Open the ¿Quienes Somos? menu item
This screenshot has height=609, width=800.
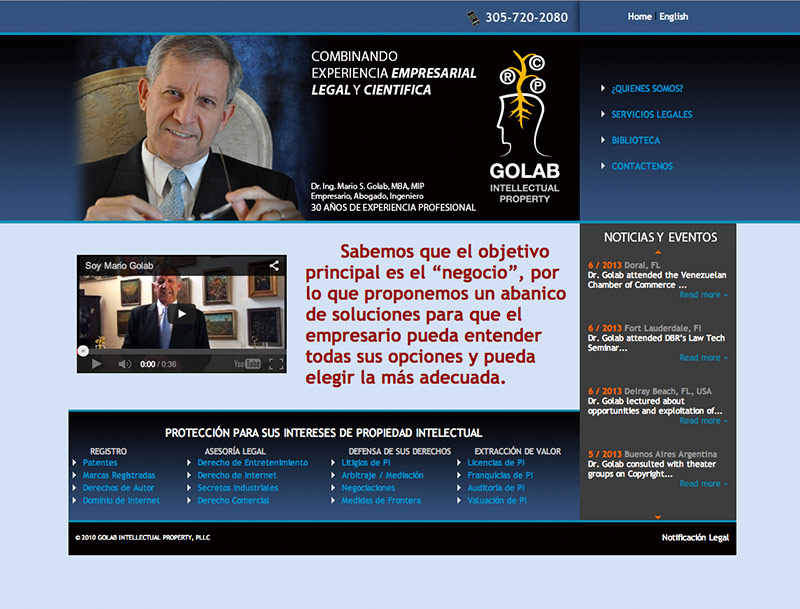(x=647, y=89)
